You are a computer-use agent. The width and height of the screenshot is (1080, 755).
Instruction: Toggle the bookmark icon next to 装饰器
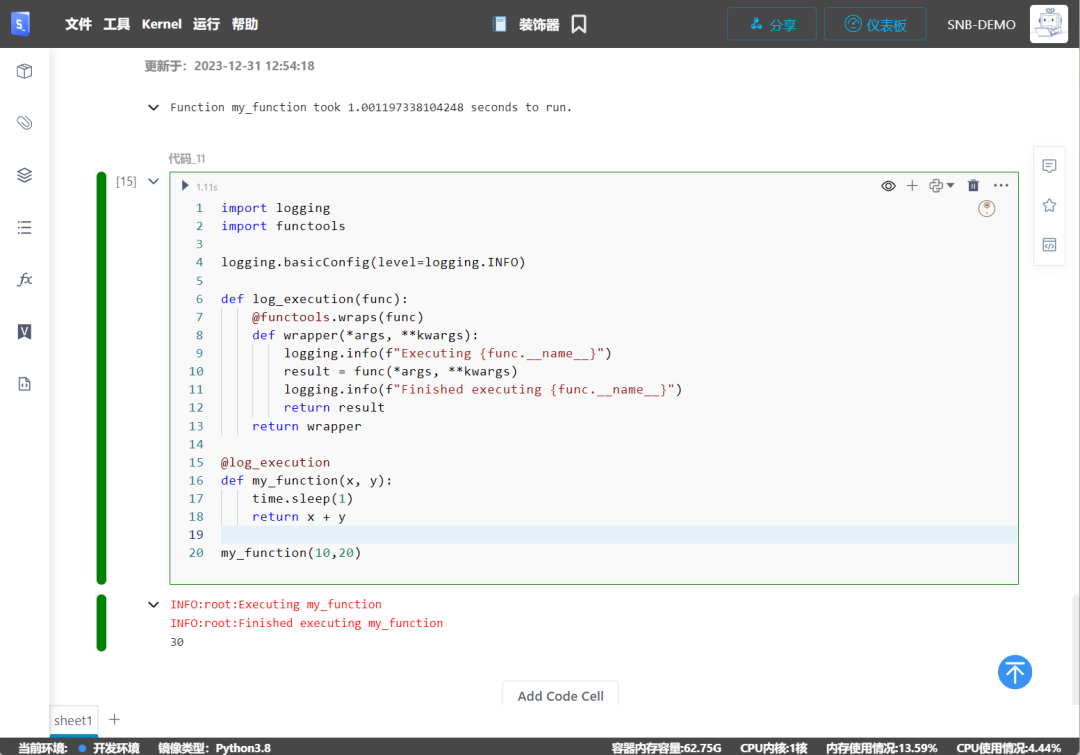tap(579, 24)
